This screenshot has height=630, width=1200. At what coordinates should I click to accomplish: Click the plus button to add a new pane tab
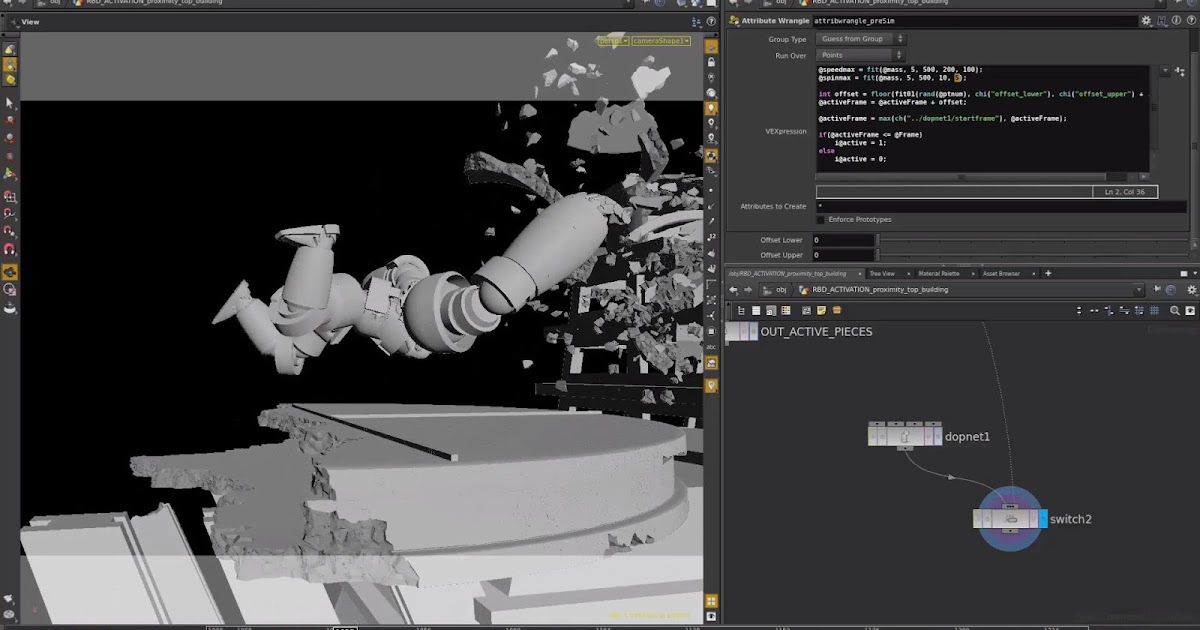[1046, 273]
